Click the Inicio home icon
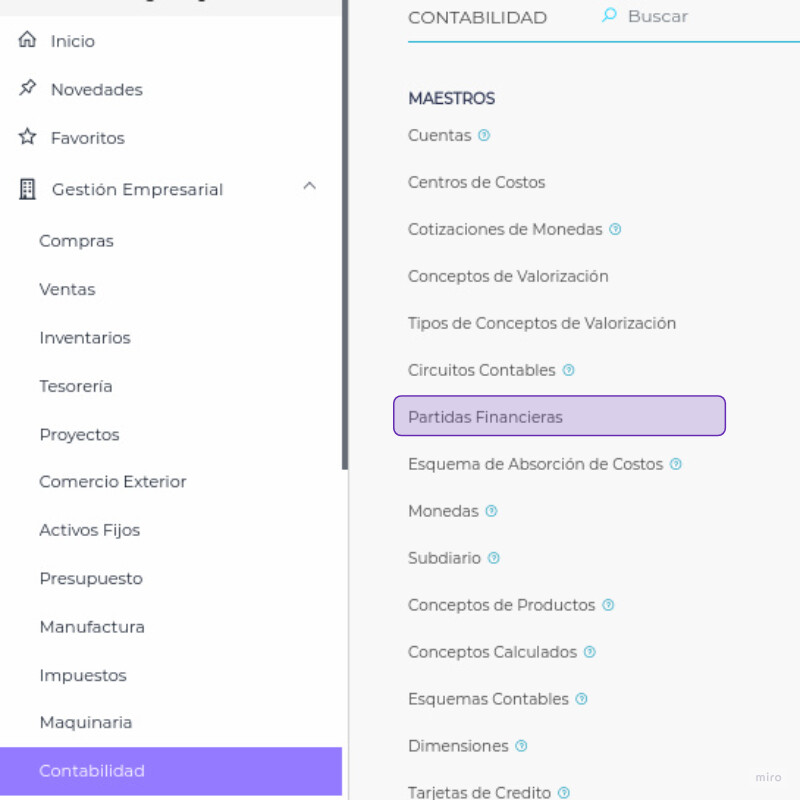 point(27,41)
